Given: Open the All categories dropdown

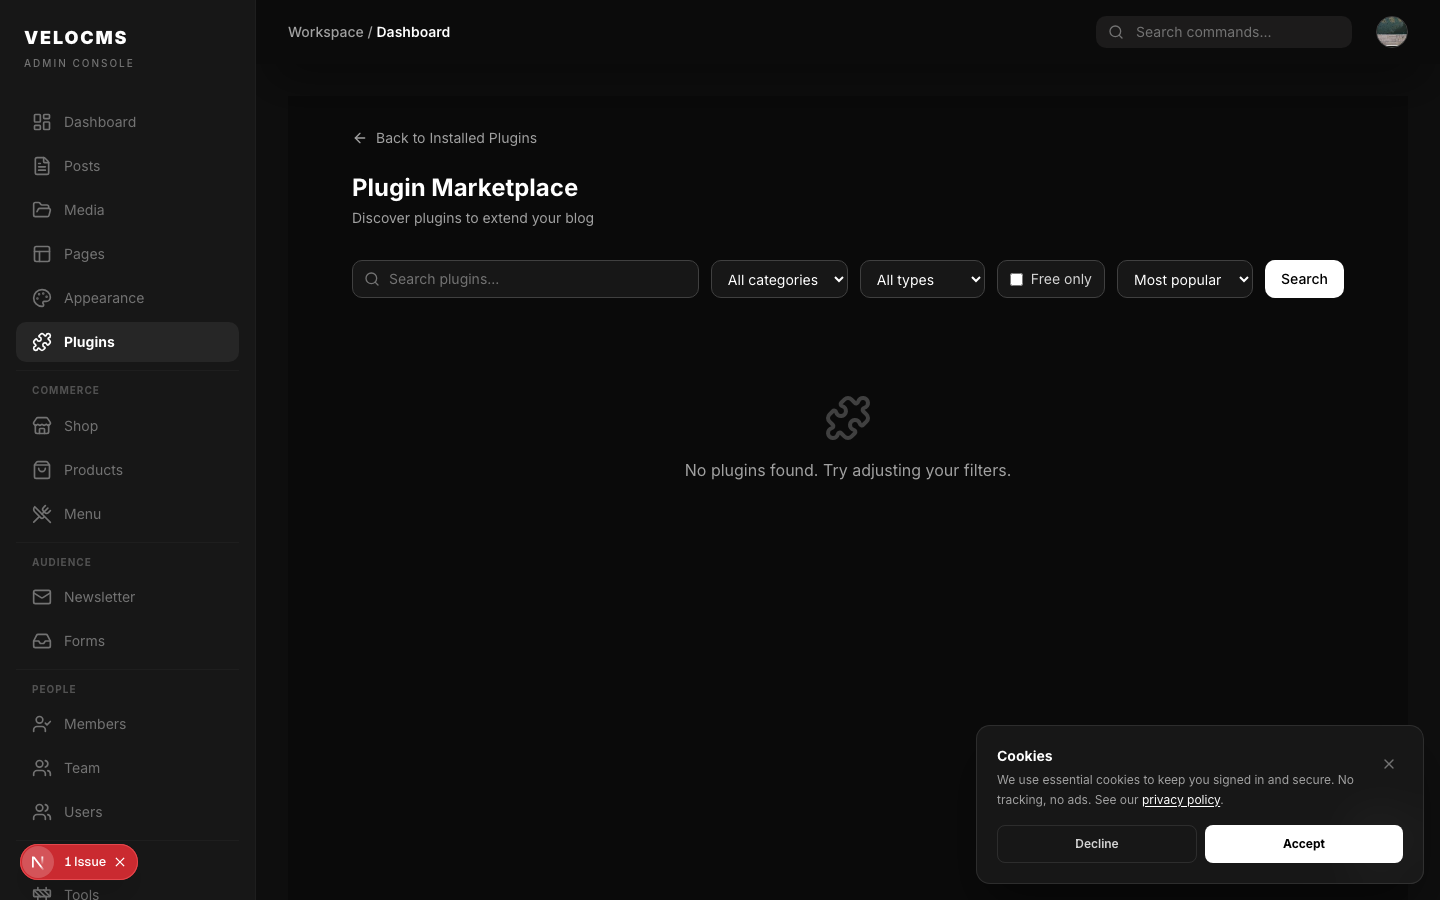Looking at the screenshot, I should coord(779,279).
